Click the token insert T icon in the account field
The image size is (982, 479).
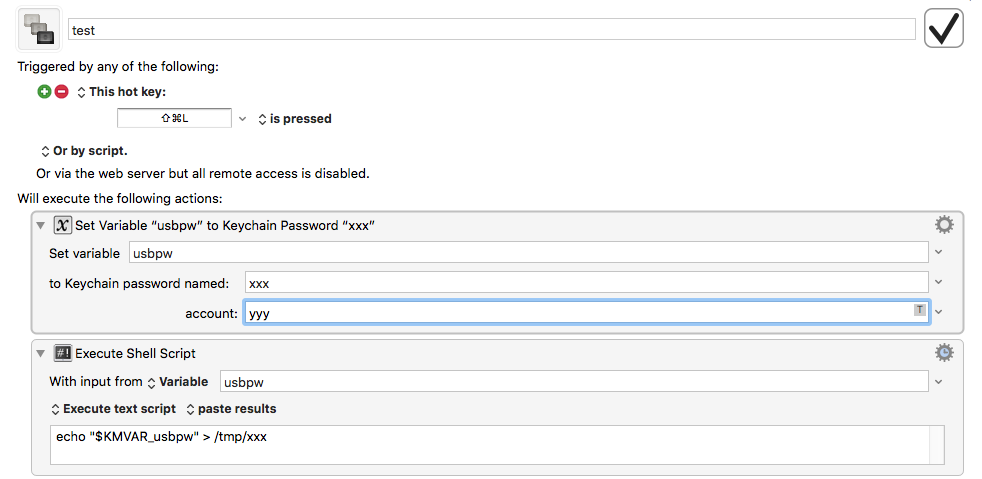pyautogui.click(x=919, y=309)
